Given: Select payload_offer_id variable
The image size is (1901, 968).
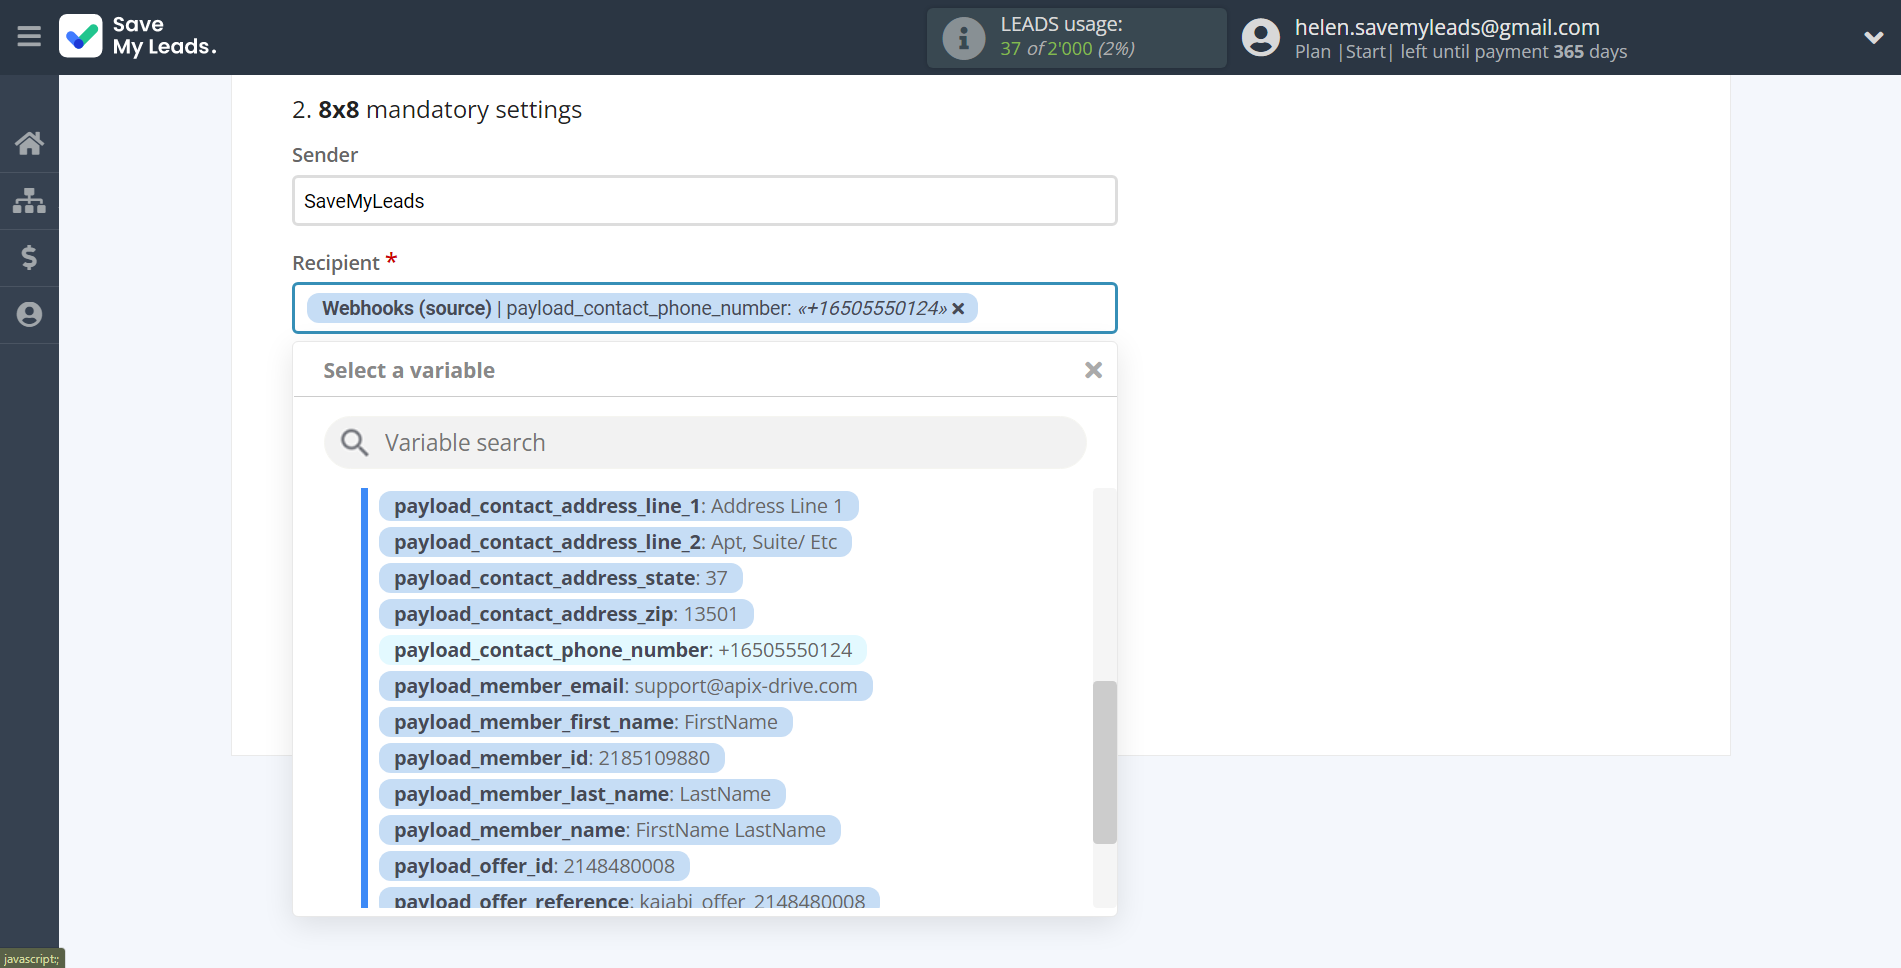Looking at the screenshot, I should point(534,866).
